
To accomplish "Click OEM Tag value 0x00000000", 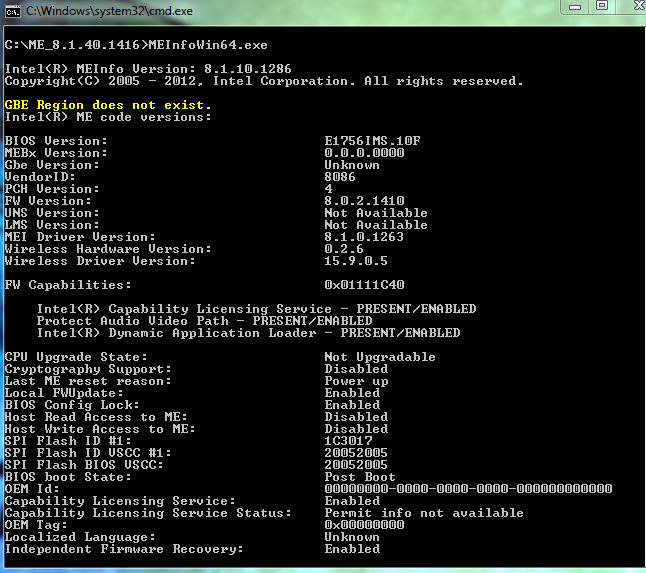I will click(x=364, y=525).
